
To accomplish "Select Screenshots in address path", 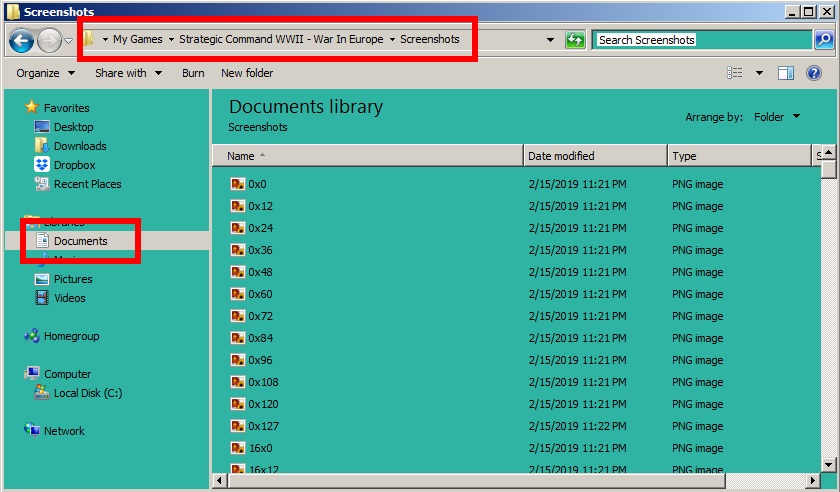I will point(430,39).
